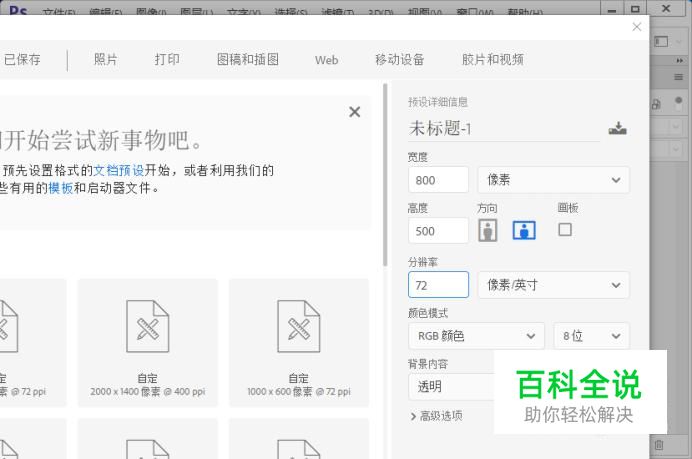Viewport: 692px width, 459px height.
Task: Expand 高级选项 advanced options
Action: pos(436,416)
